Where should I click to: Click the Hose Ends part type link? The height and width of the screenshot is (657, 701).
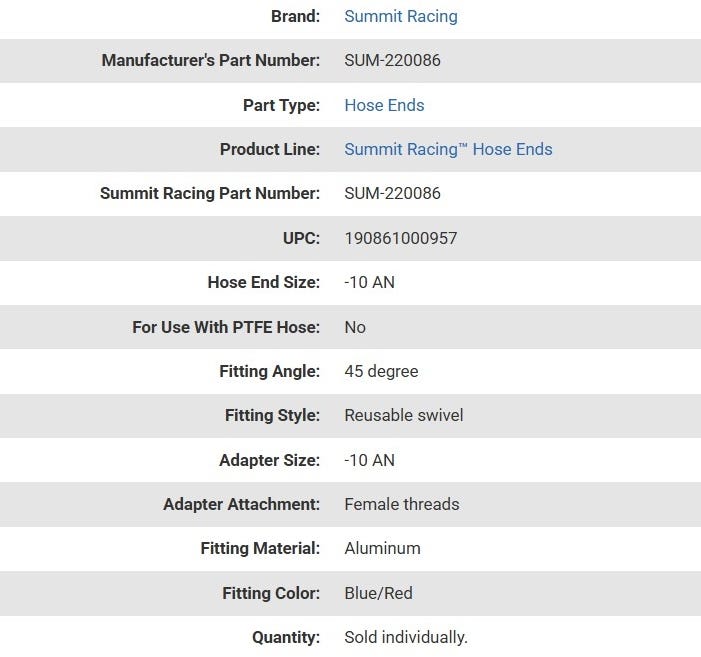384,105
